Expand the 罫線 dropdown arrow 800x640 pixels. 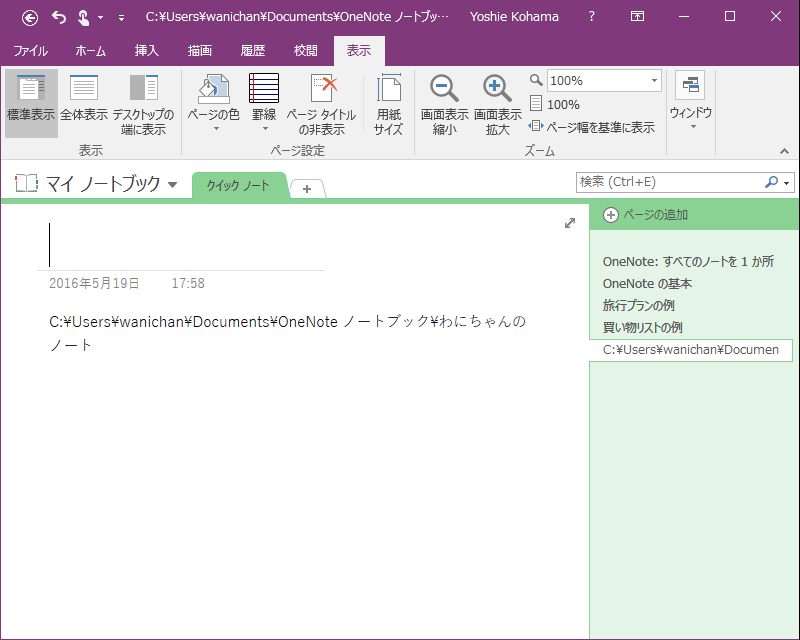(265, 128)
